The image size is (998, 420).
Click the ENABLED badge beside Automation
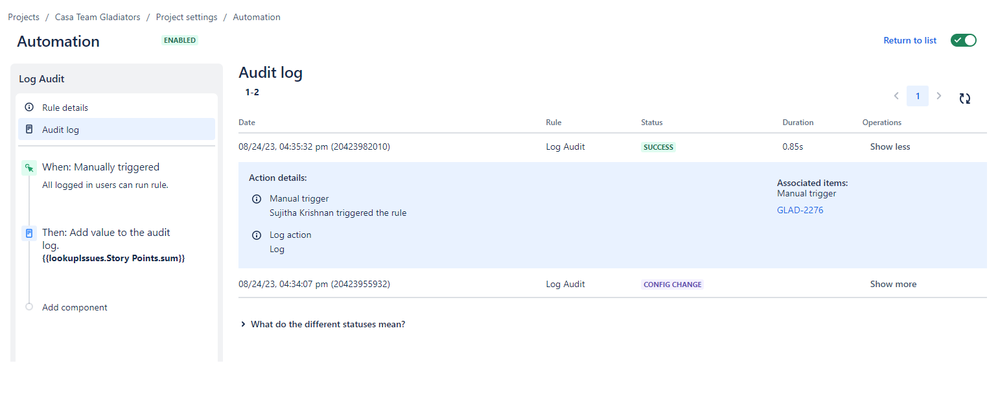180,40
